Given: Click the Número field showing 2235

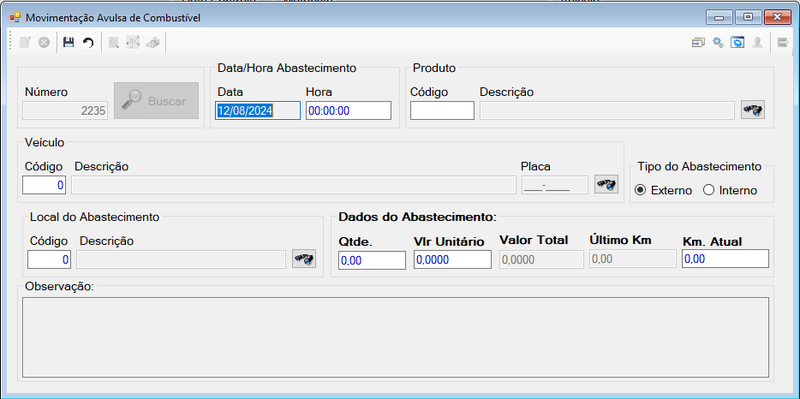Looking at the screenshot, I should click(x=65, y=111).
